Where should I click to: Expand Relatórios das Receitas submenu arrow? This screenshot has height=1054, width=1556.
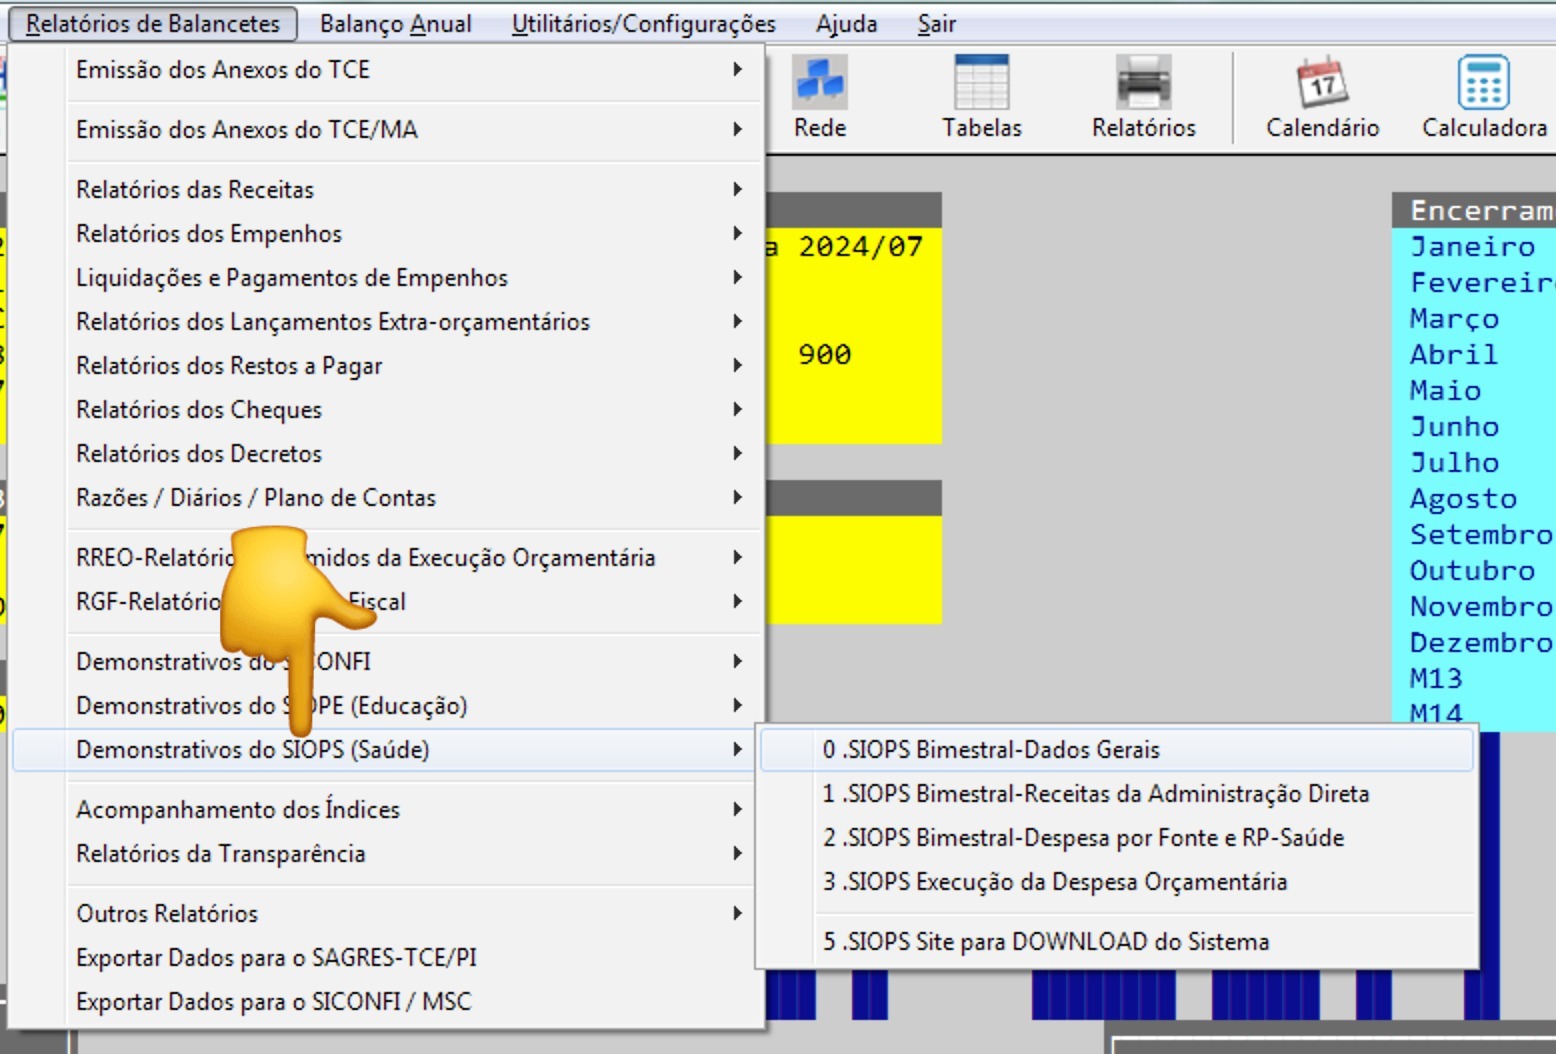tap(738, 189)
